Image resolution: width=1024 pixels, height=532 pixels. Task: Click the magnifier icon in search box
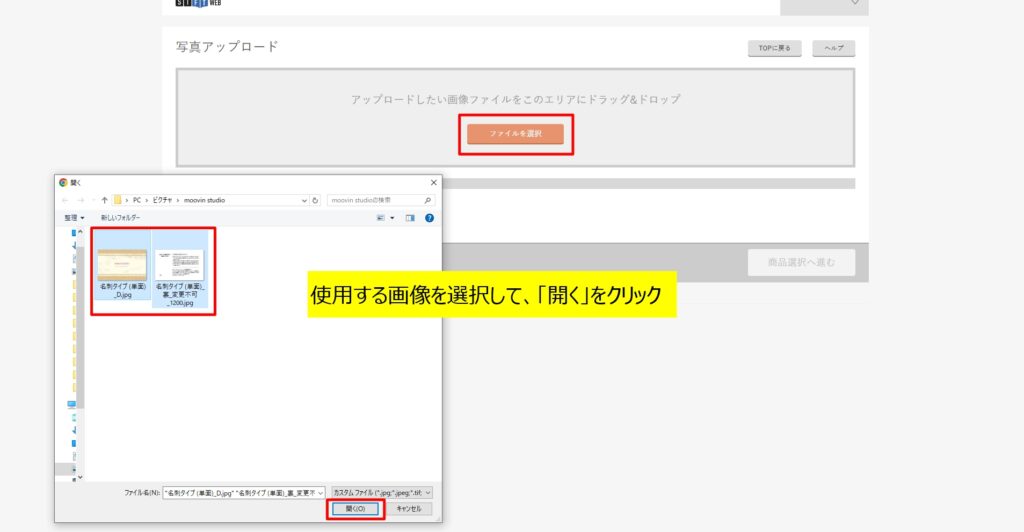(x=429, y=200)
